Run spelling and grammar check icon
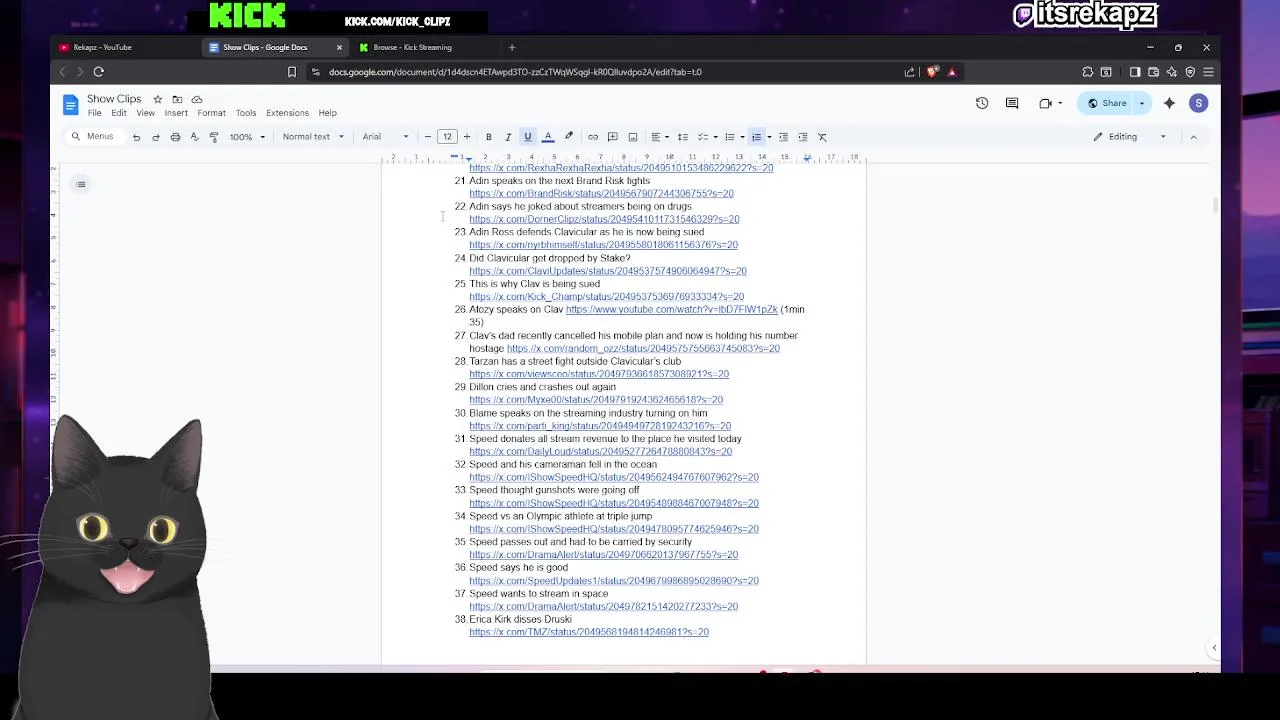The width and height of the screenshot is (1280, 720). [x=194, y=137]
